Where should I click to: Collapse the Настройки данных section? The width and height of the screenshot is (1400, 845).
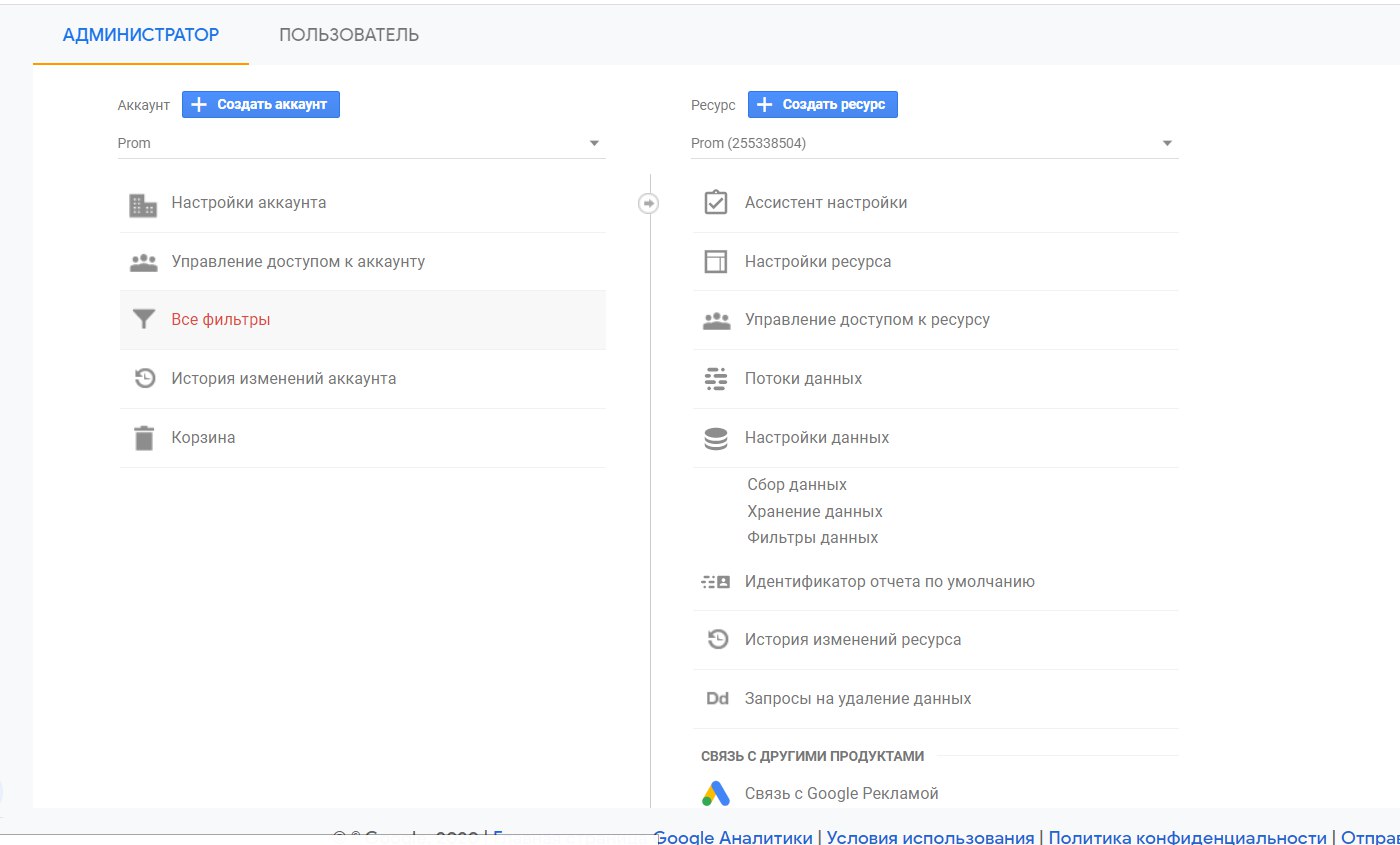point(935,438)
